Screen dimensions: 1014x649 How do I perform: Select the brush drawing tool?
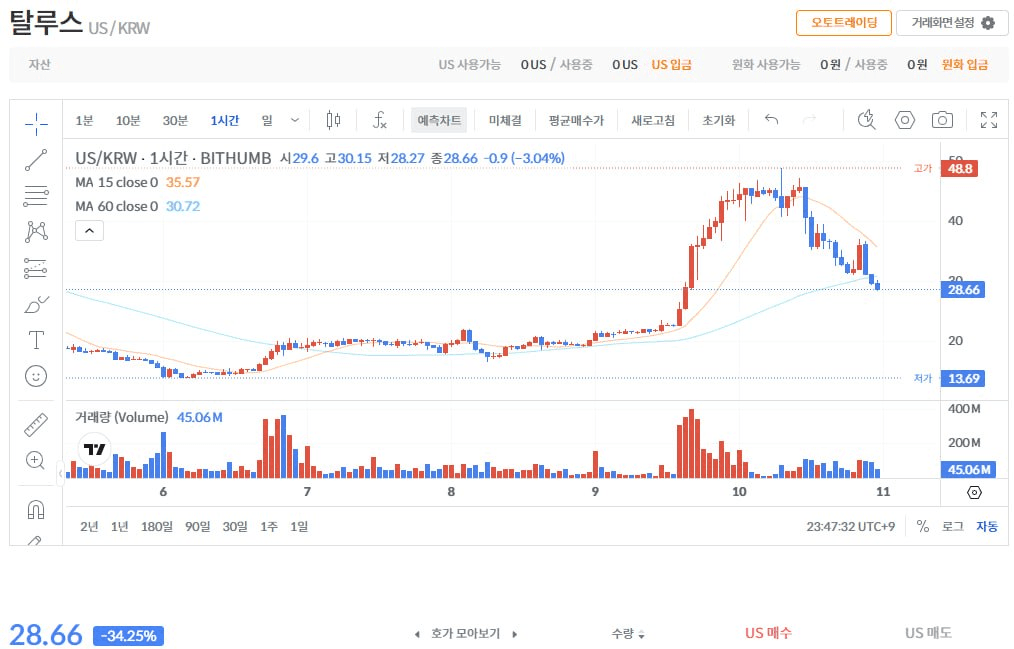(x=36, y=304)
